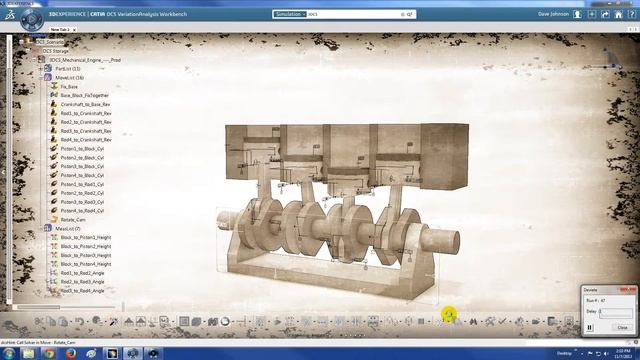Screen dimensions: 640x360
Task: Open Firefox from the taskbar
Action: [71, 353]
